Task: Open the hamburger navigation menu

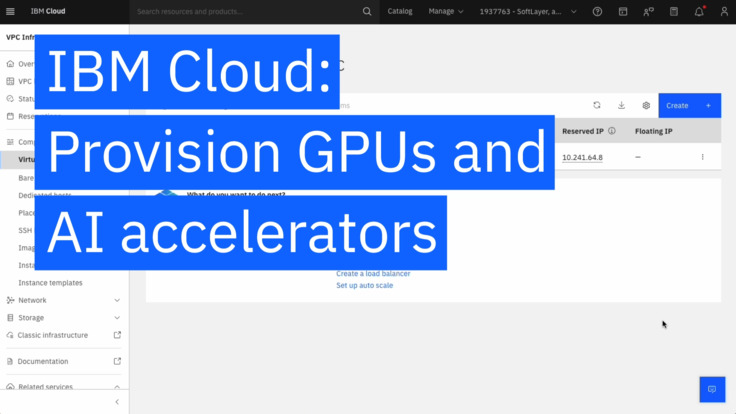Action: point(10,11)
